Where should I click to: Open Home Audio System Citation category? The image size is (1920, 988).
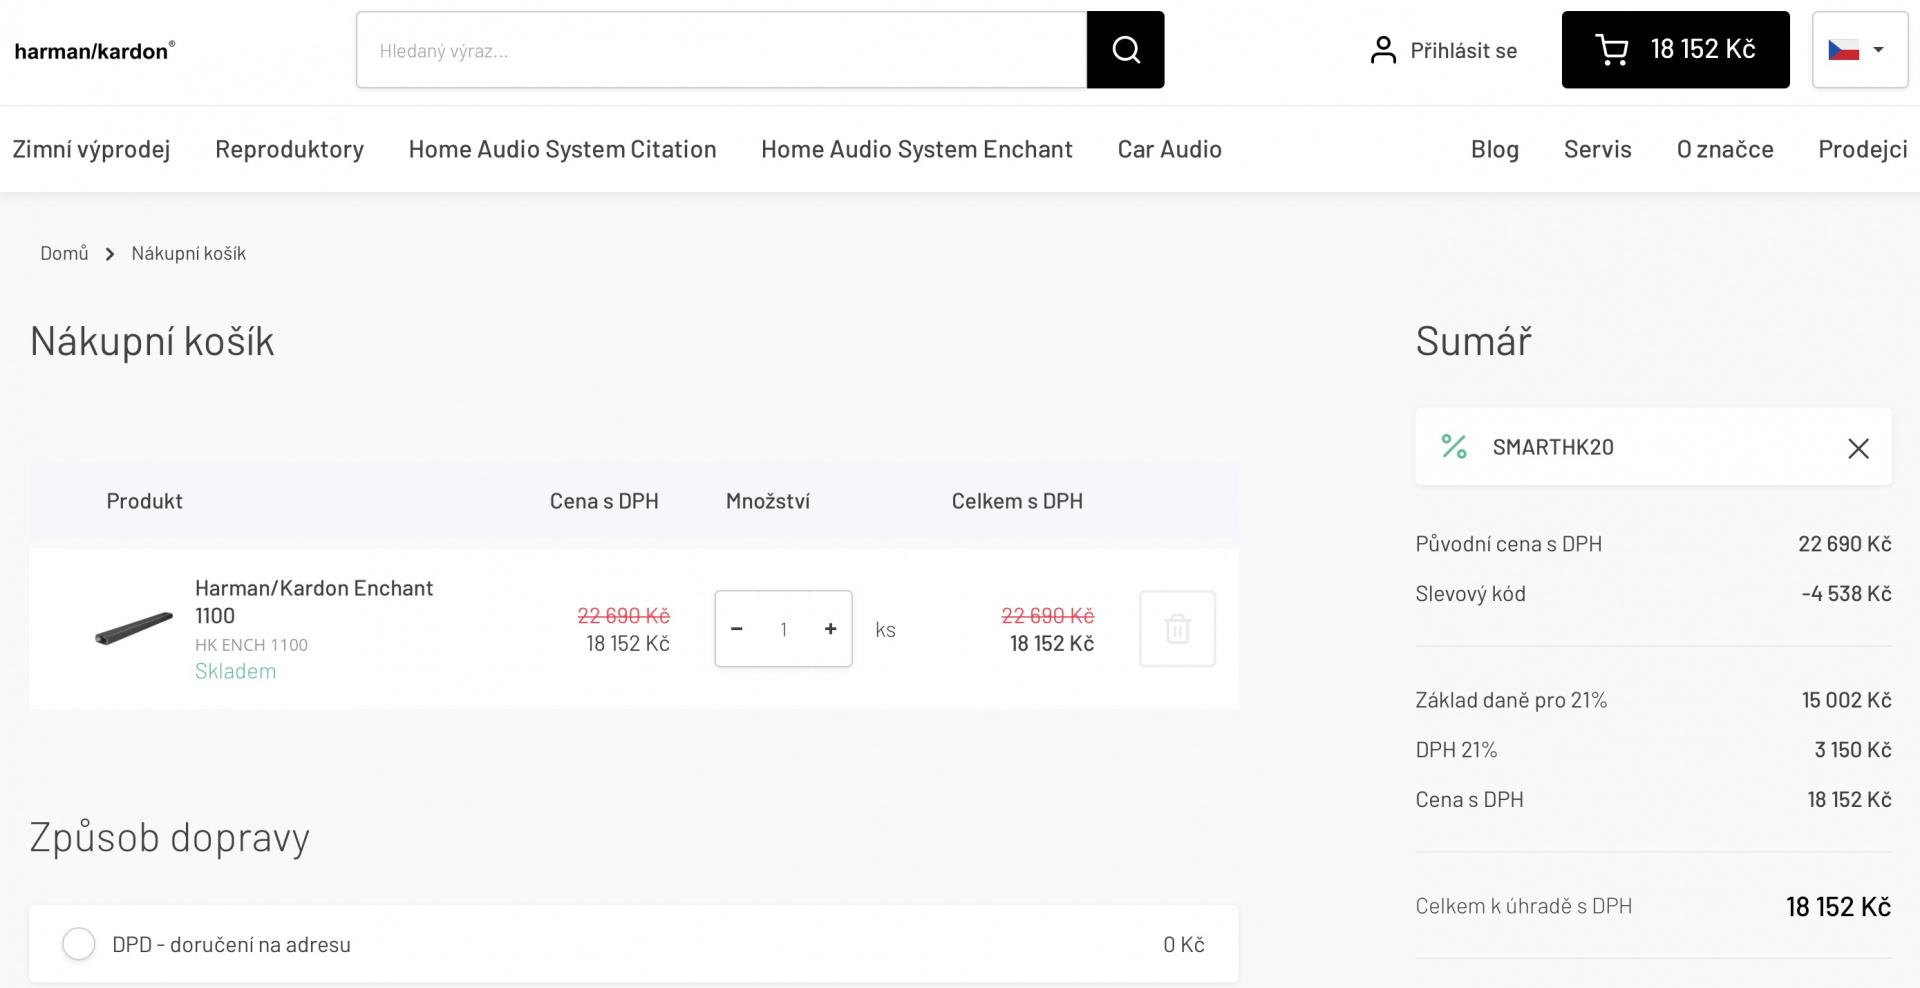click(562, 149)
